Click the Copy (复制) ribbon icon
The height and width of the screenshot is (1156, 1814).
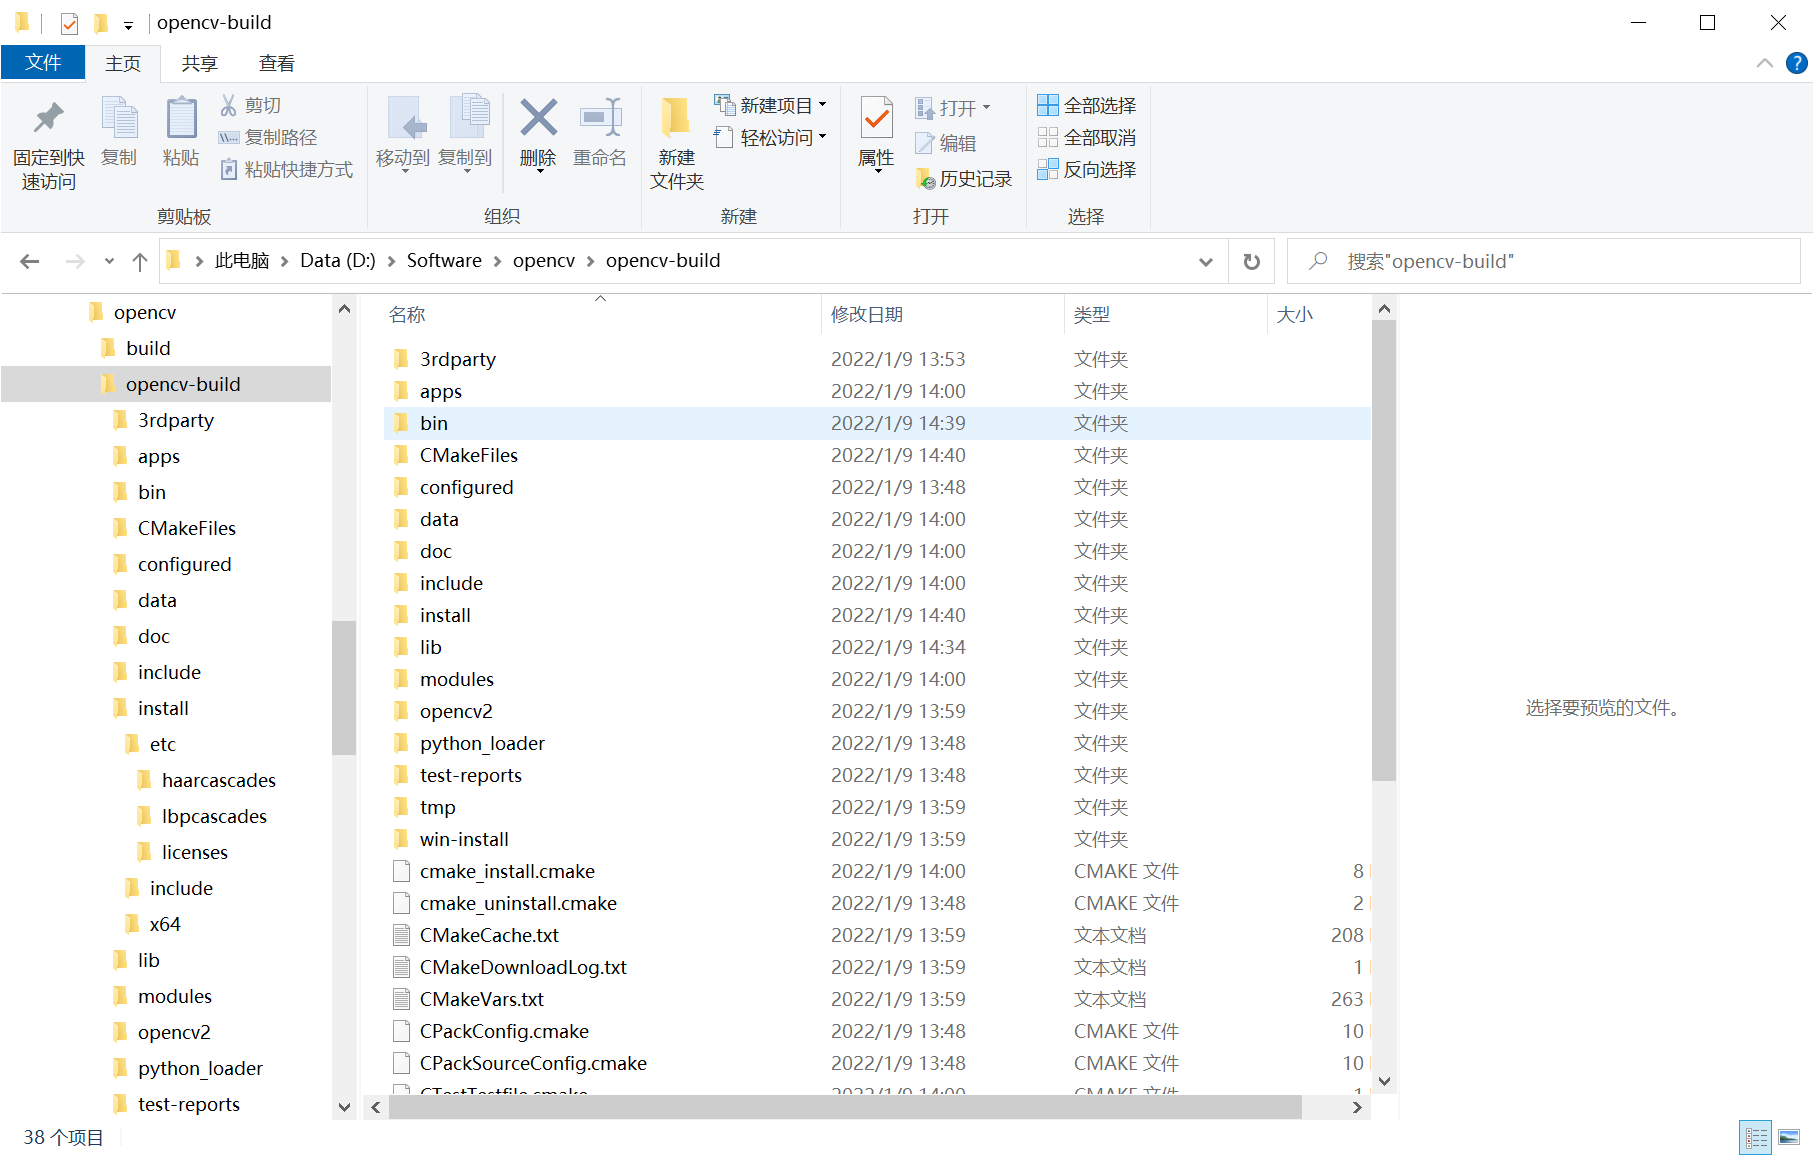click(x=119, y=131)
